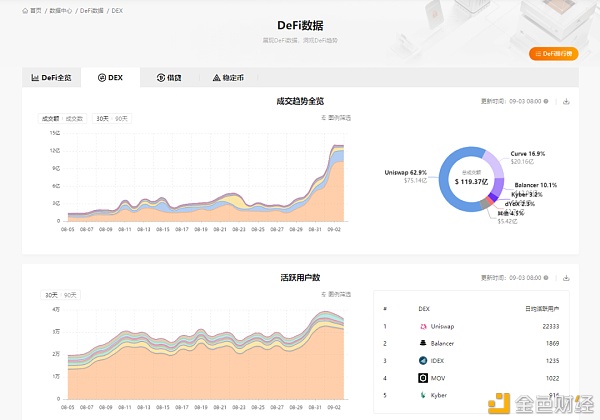The image size is (600, 420).
Task: Open the 稳定币 tab
Action: [227, 77]
